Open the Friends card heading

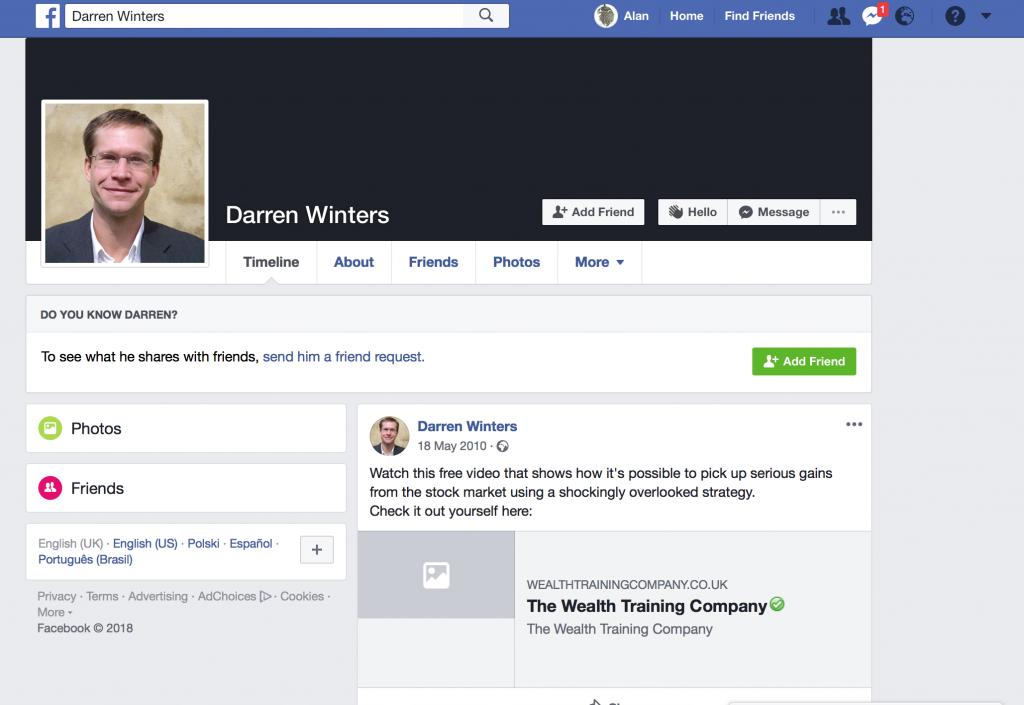click(97, 488)
